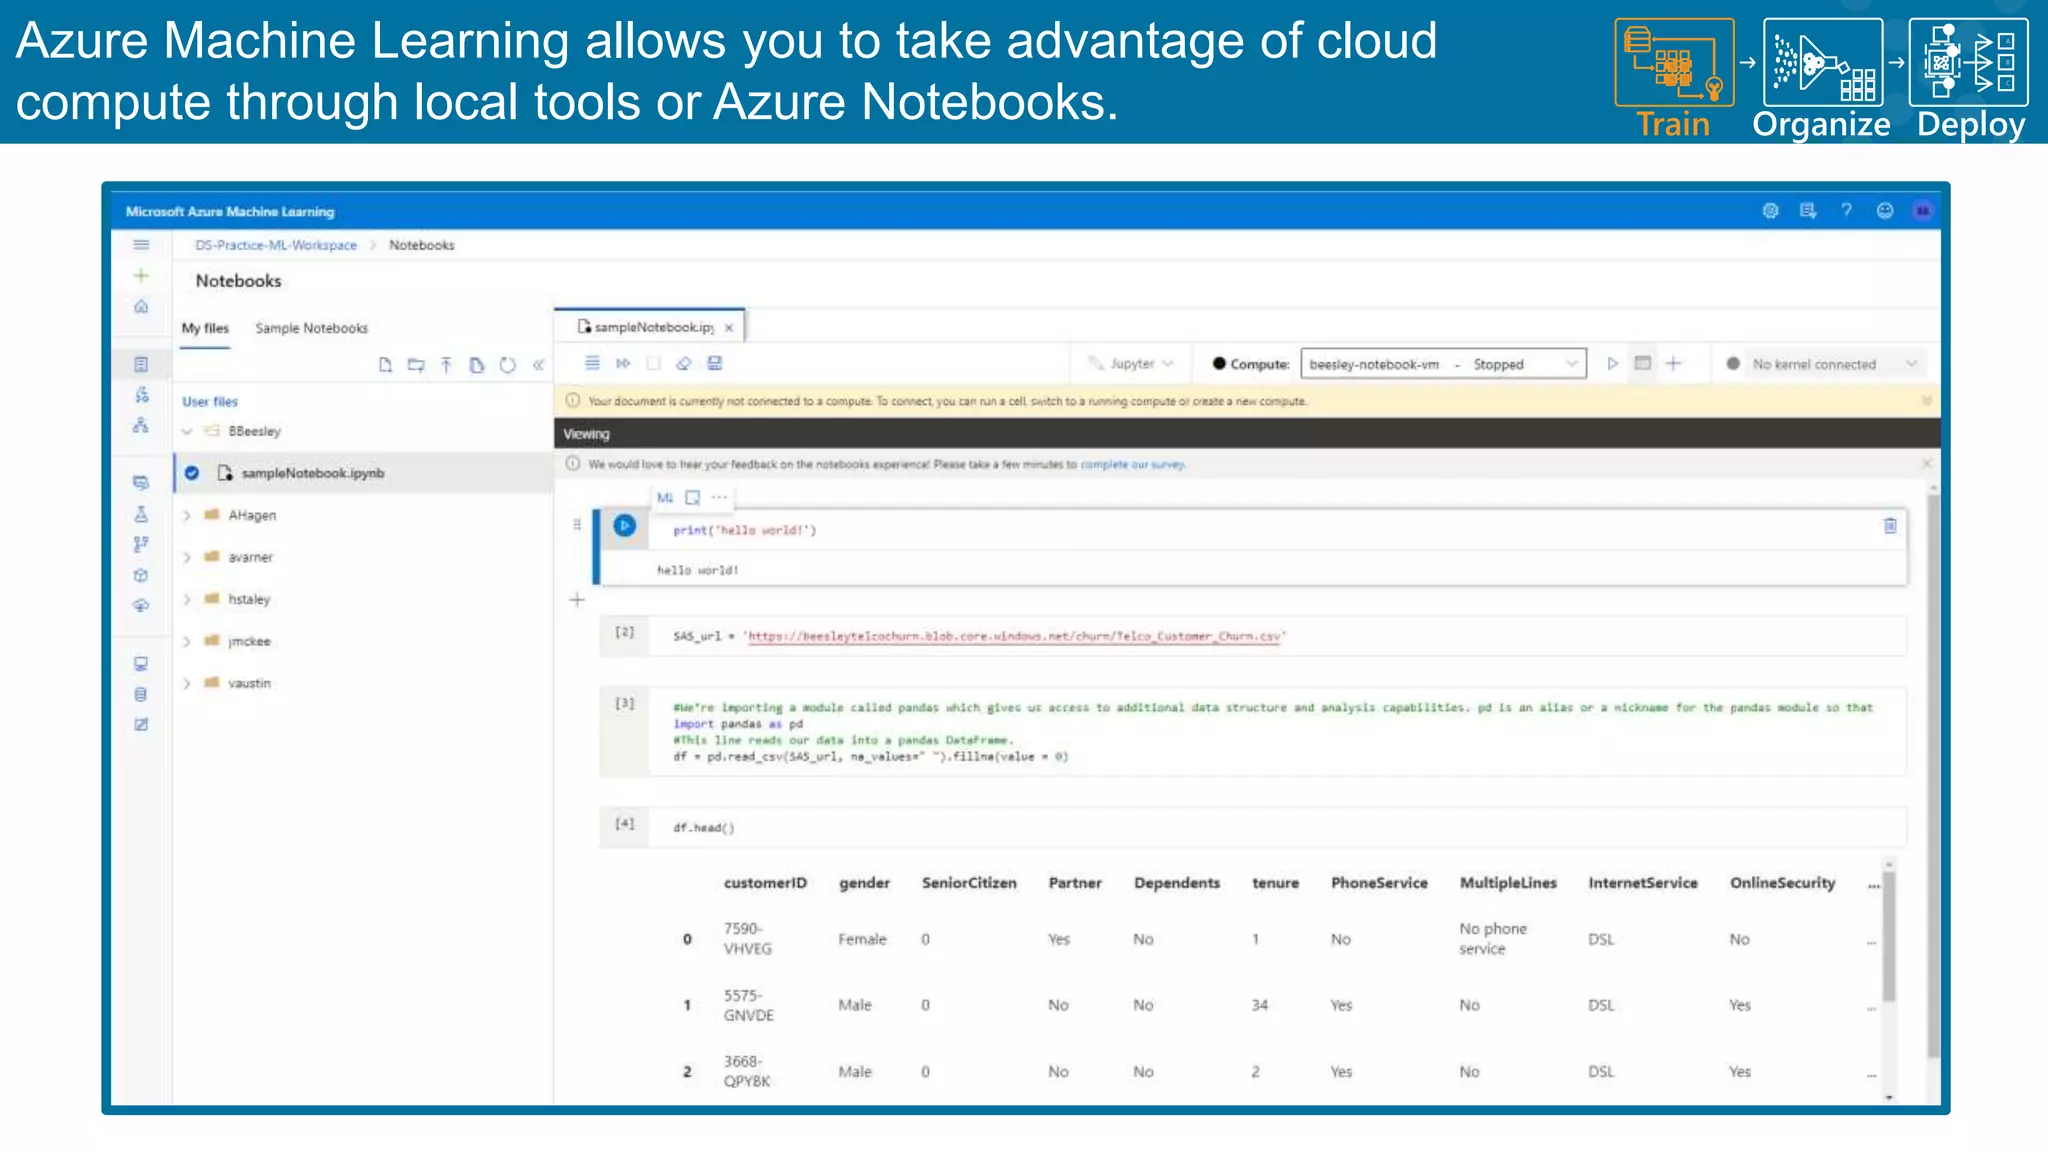Expand the jmckee folder

pyautogui.click(x=187, y=642)
